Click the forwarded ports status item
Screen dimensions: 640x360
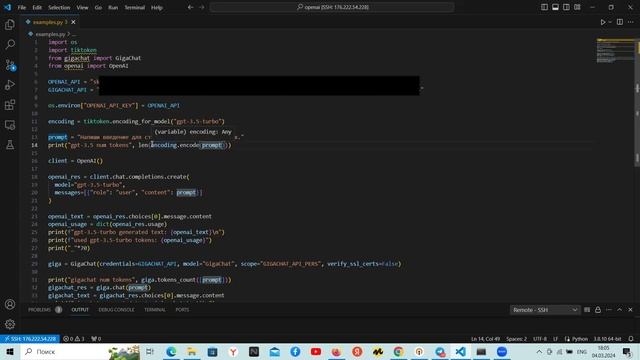[96, 339]
